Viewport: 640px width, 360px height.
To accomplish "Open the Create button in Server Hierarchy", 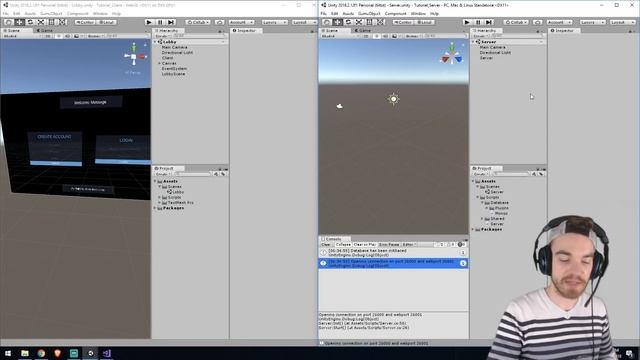I will 480,36.
